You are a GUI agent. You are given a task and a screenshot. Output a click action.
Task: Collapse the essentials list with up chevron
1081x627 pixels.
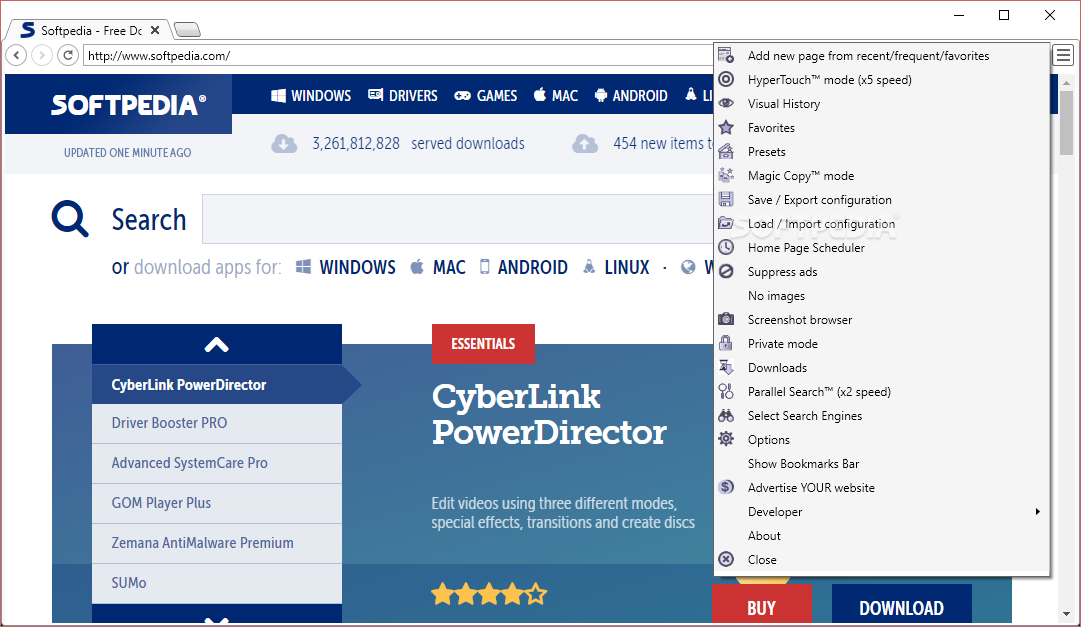pos(216,344)
